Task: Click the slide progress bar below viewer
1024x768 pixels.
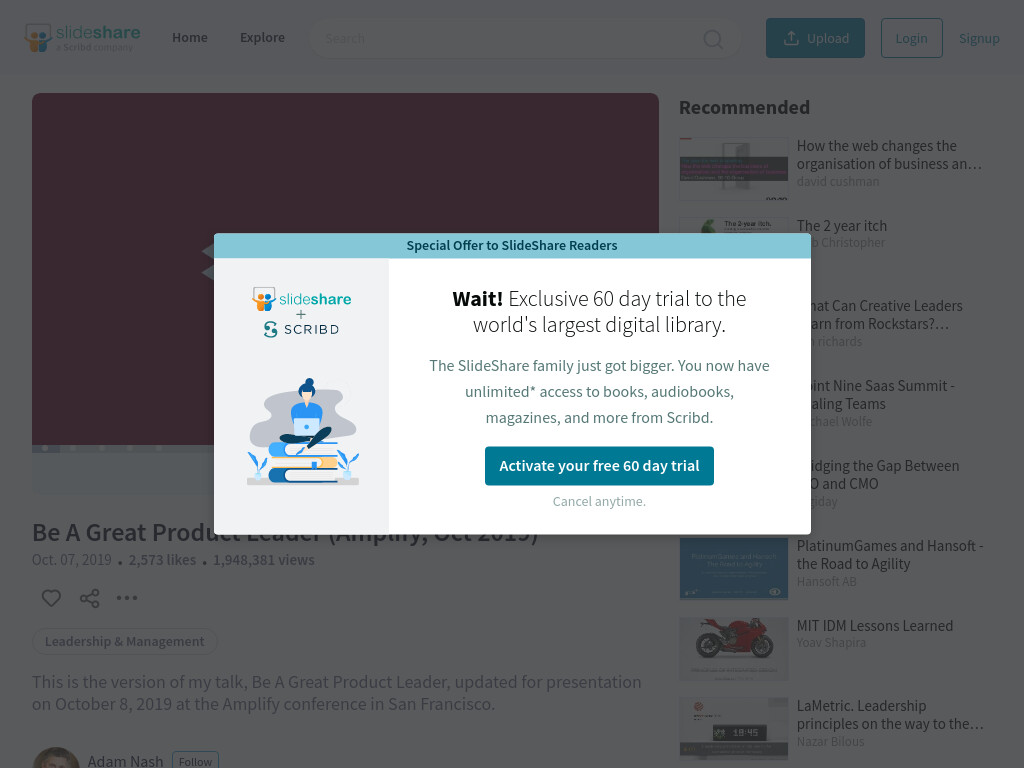Action: (123, 449)
